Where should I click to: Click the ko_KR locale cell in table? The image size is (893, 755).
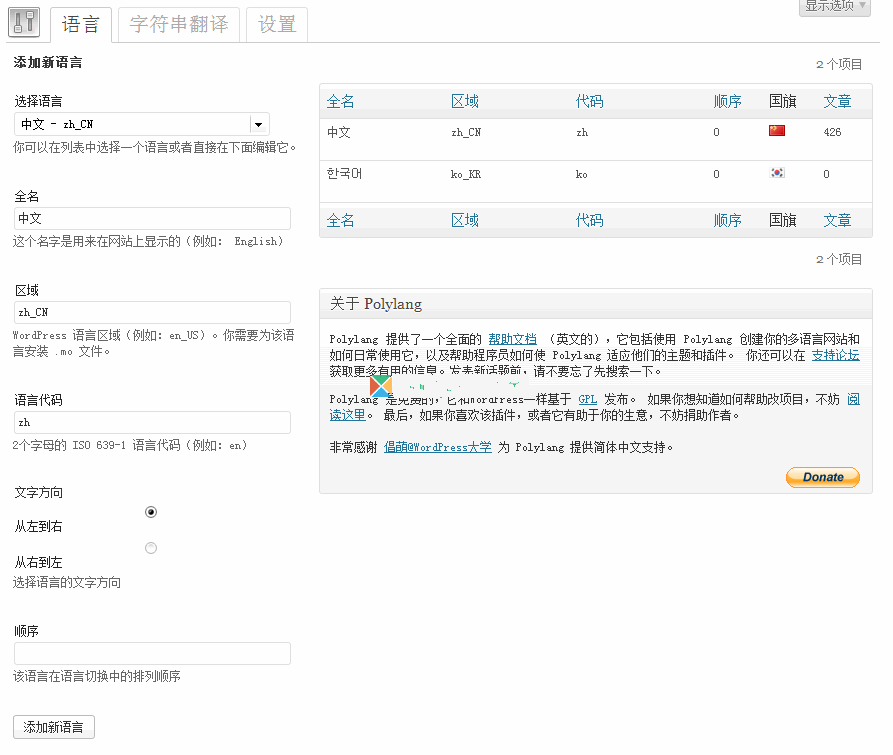[x=466, y=174]
